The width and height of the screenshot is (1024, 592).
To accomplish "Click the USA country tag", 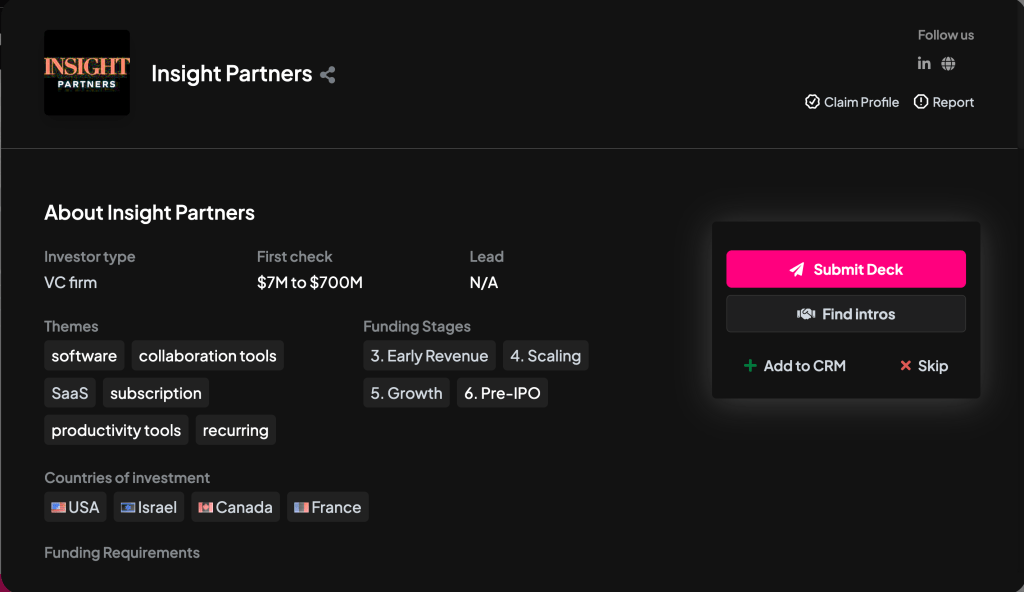I will tap(75, 507).
